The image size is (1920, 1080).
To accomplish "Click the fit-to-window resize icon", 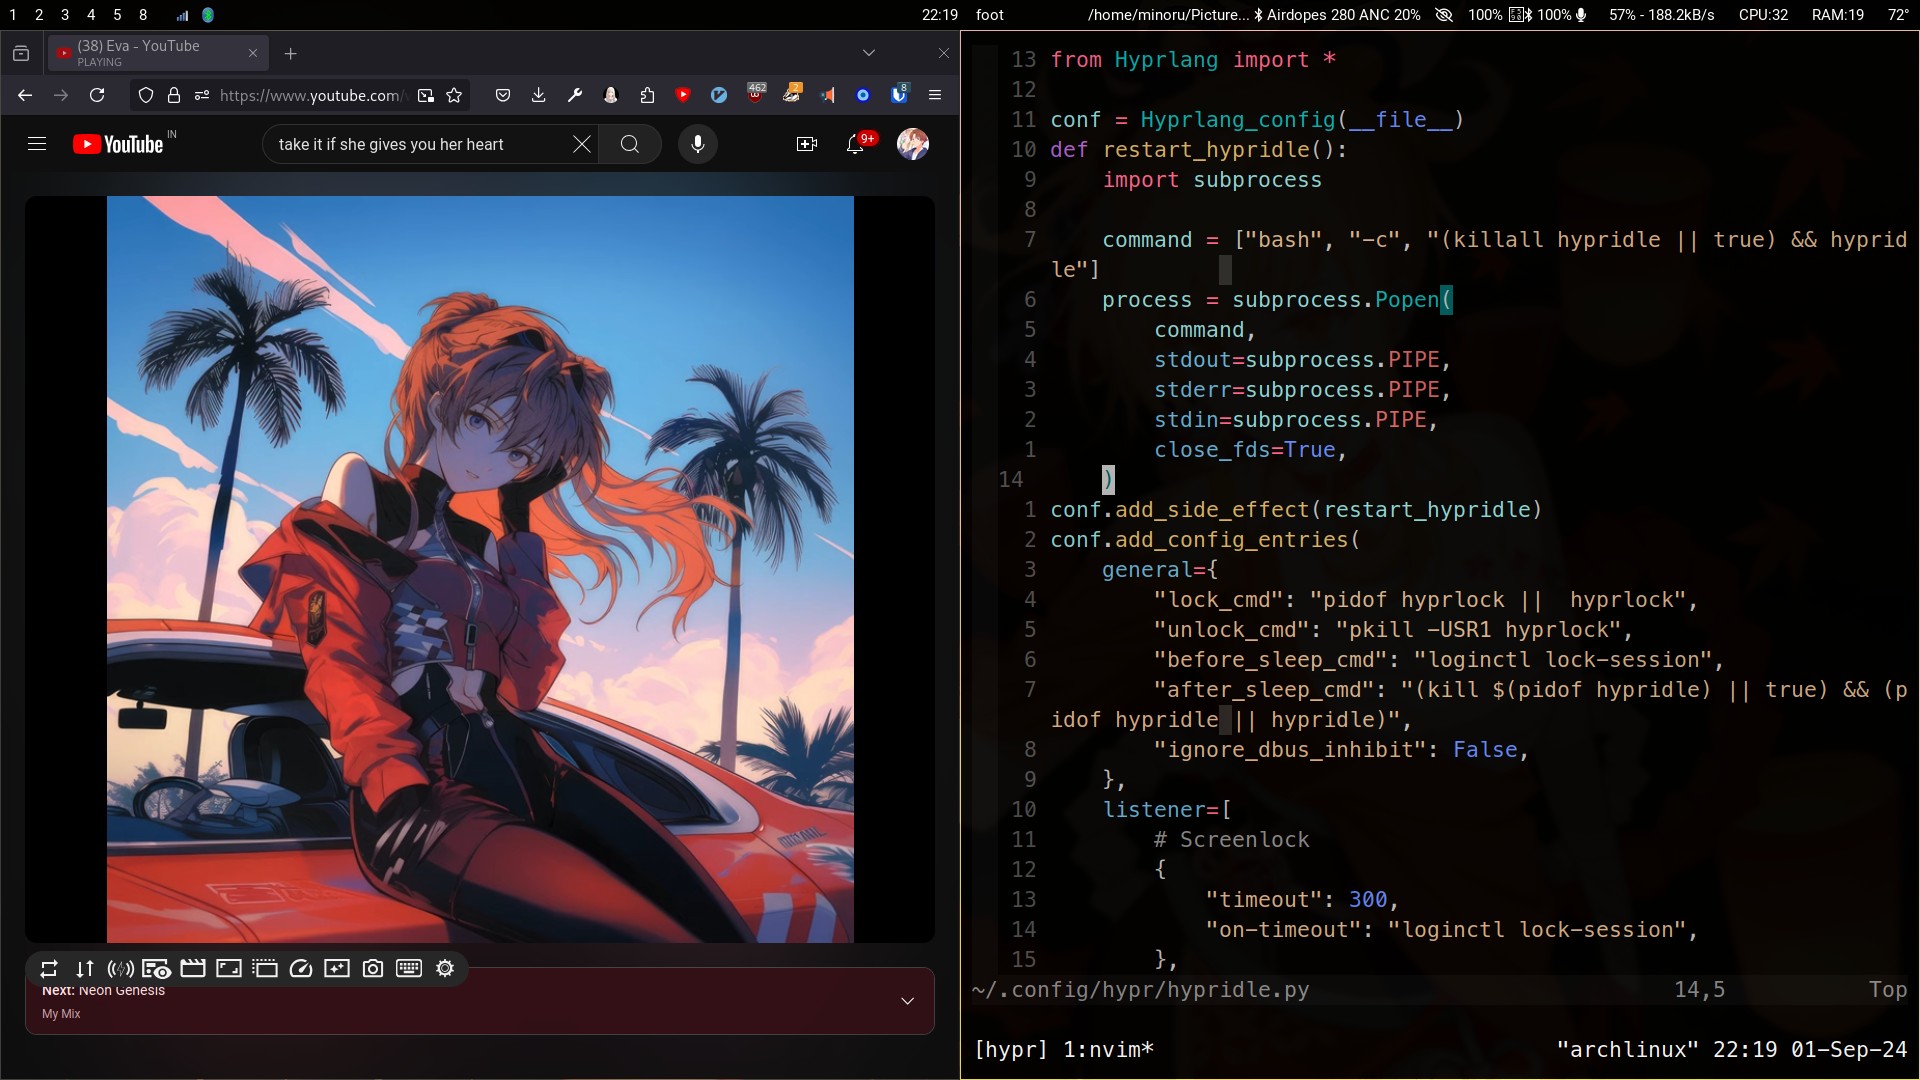I will click(x=229, y=968).
